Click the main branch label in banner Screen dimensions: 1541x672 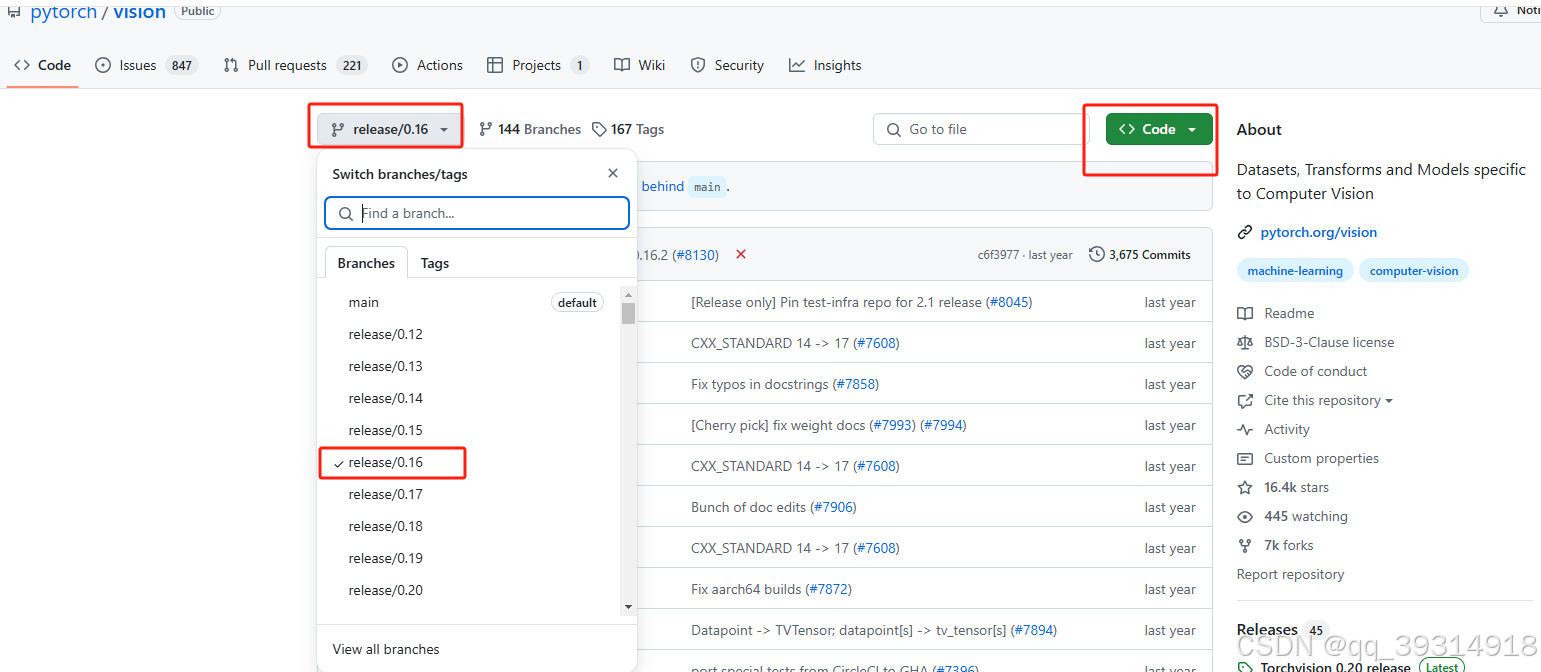[707, 187]
